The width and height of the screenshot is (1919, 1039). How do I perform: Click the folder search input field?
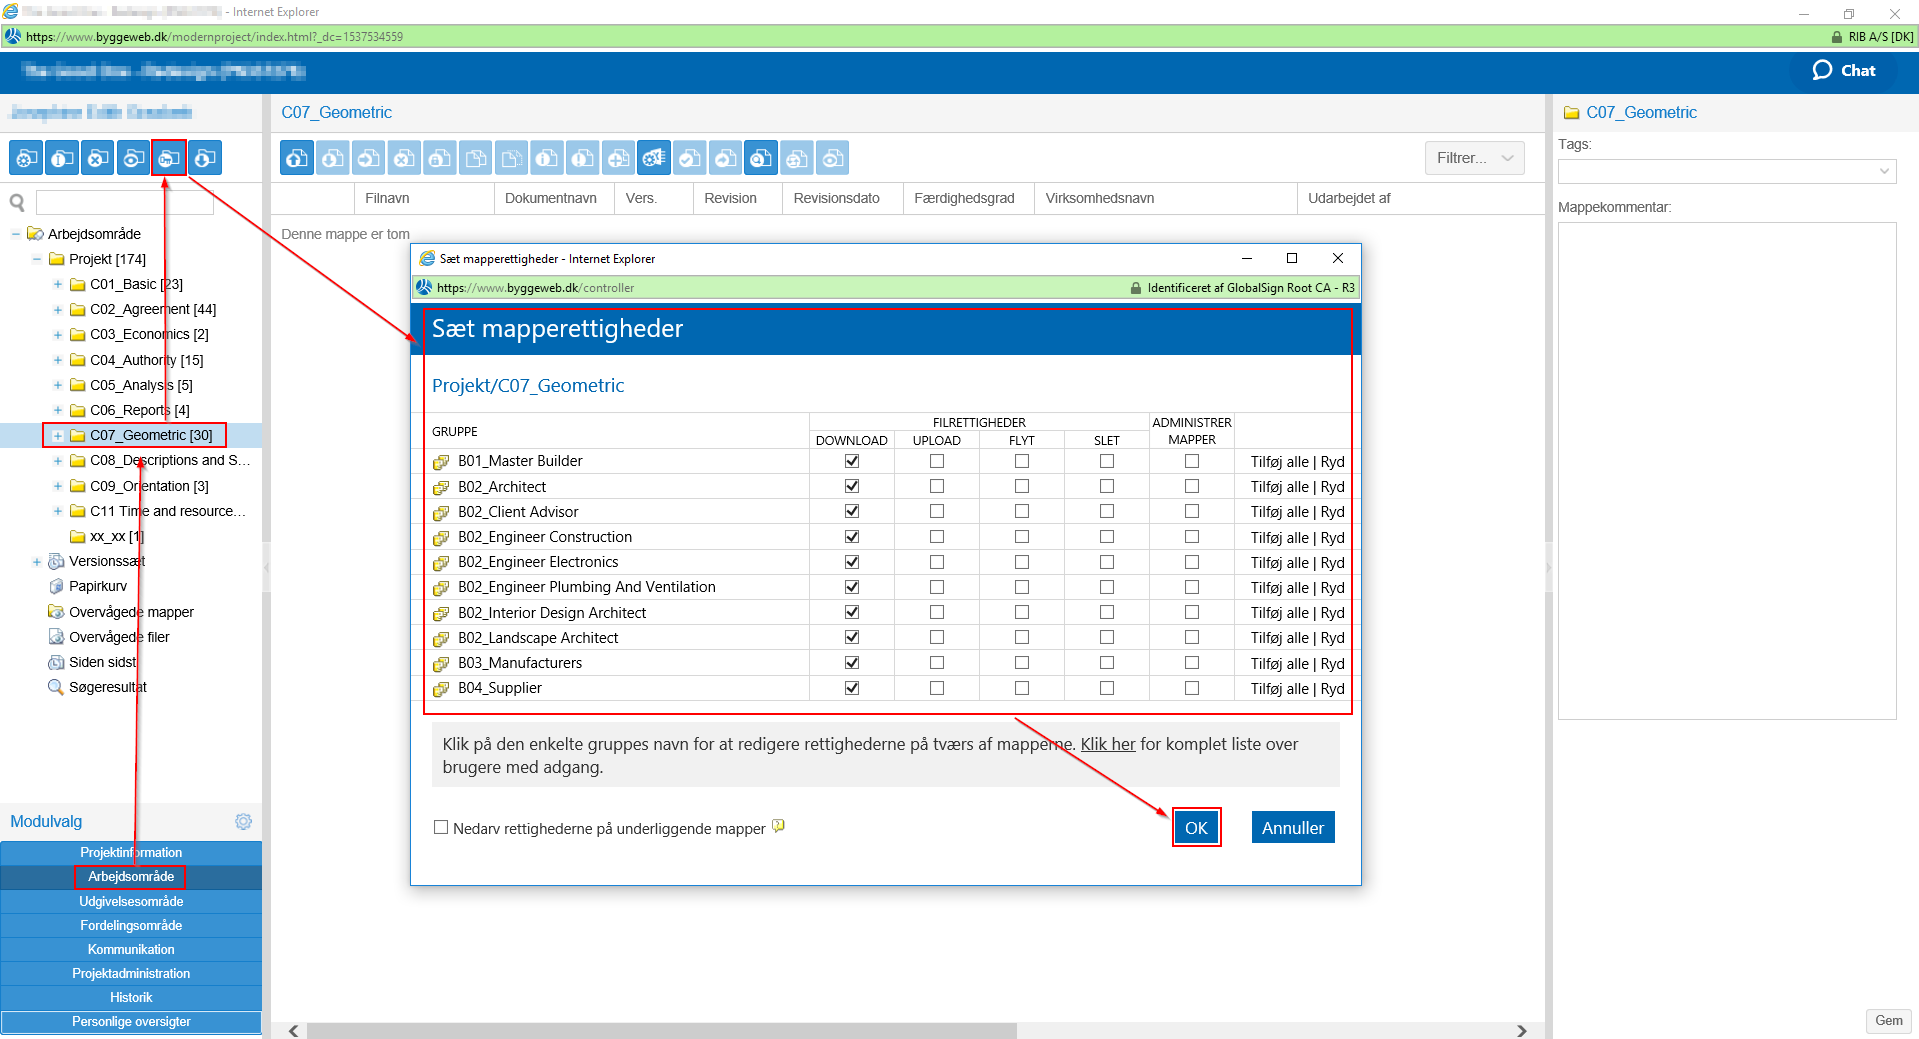(124, 203)
